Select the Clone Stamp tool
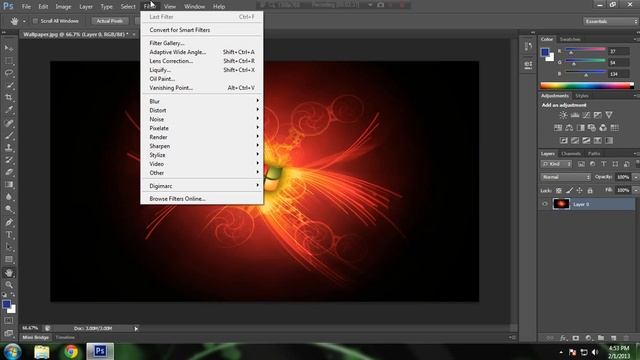Image resolution: width=640 pixels, height=360 pixels. pyautogui.click(x=9, y=147)
